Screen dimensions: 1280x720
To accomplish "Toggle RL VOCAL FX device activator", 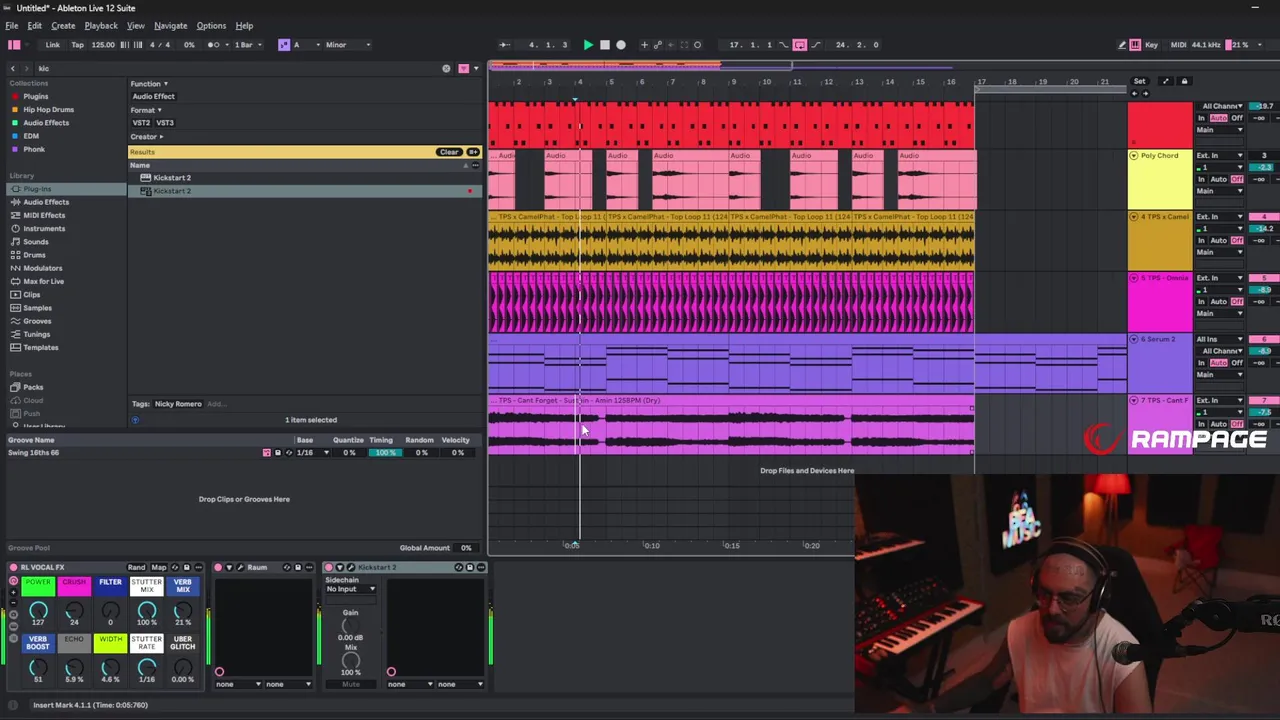I will coord(13,567).
